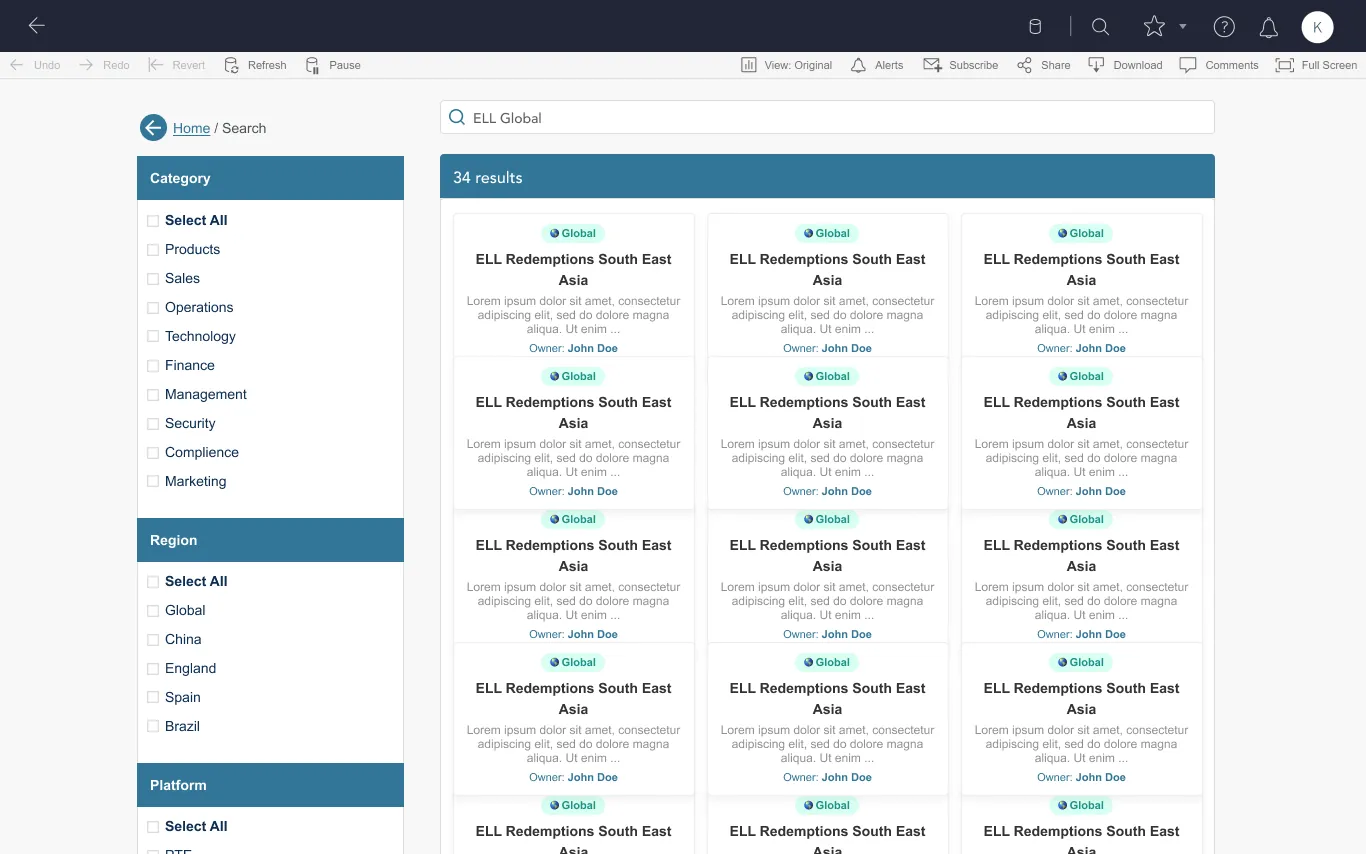Select the China region checkbox
Viewport: 1366px width, 854px height.
point(153,639)
